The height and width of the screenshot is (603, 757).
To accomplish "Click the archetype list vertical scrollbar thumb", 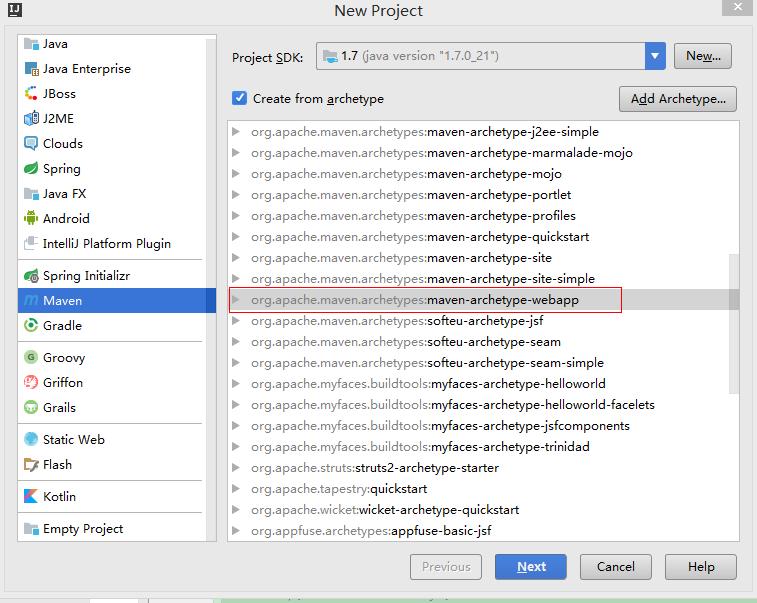I will click(734, 323).
